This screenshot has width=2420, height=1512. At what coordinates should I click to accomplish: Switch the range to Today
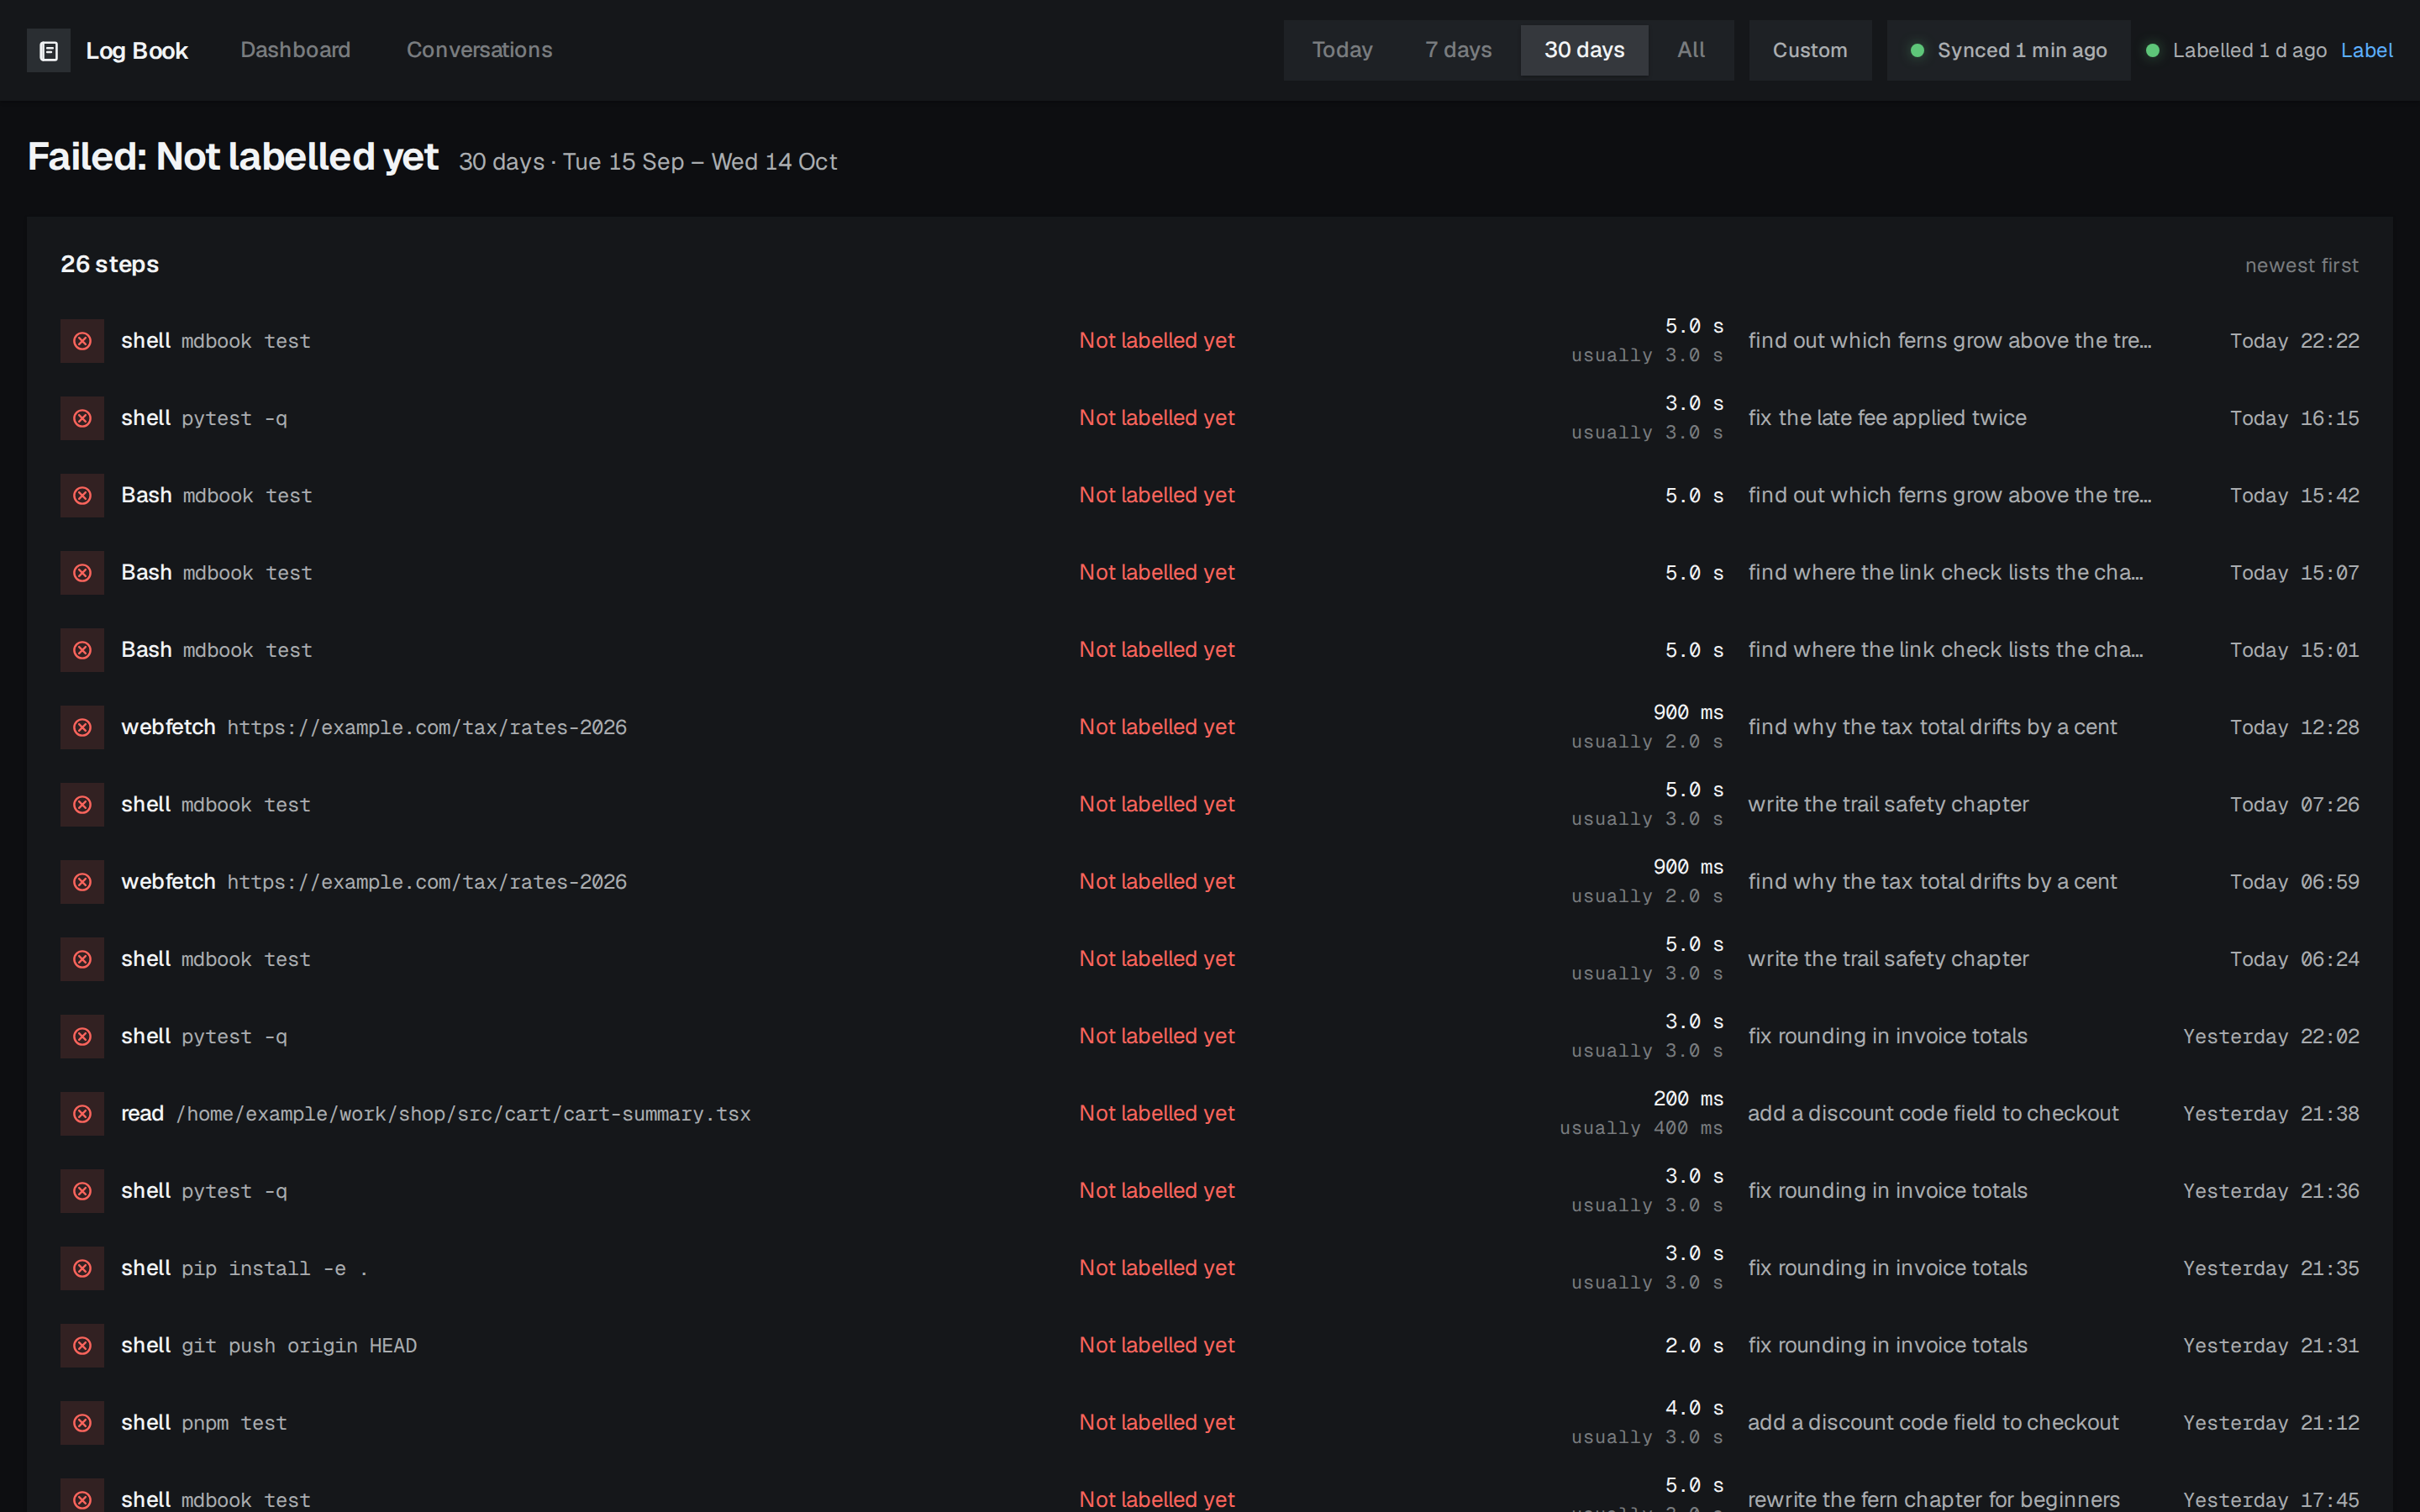tap(1342, 50)
